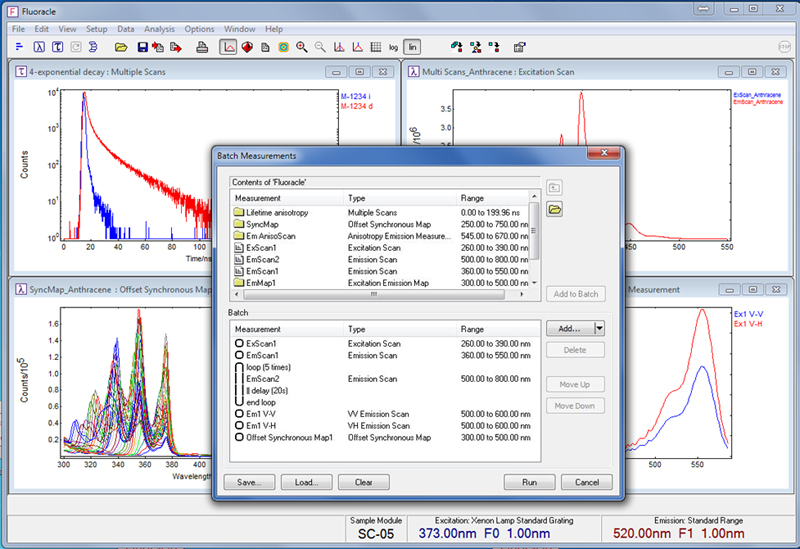Toggle the log scale button
Viewport: 800px width, 549px height.
(x=393, y=47)
